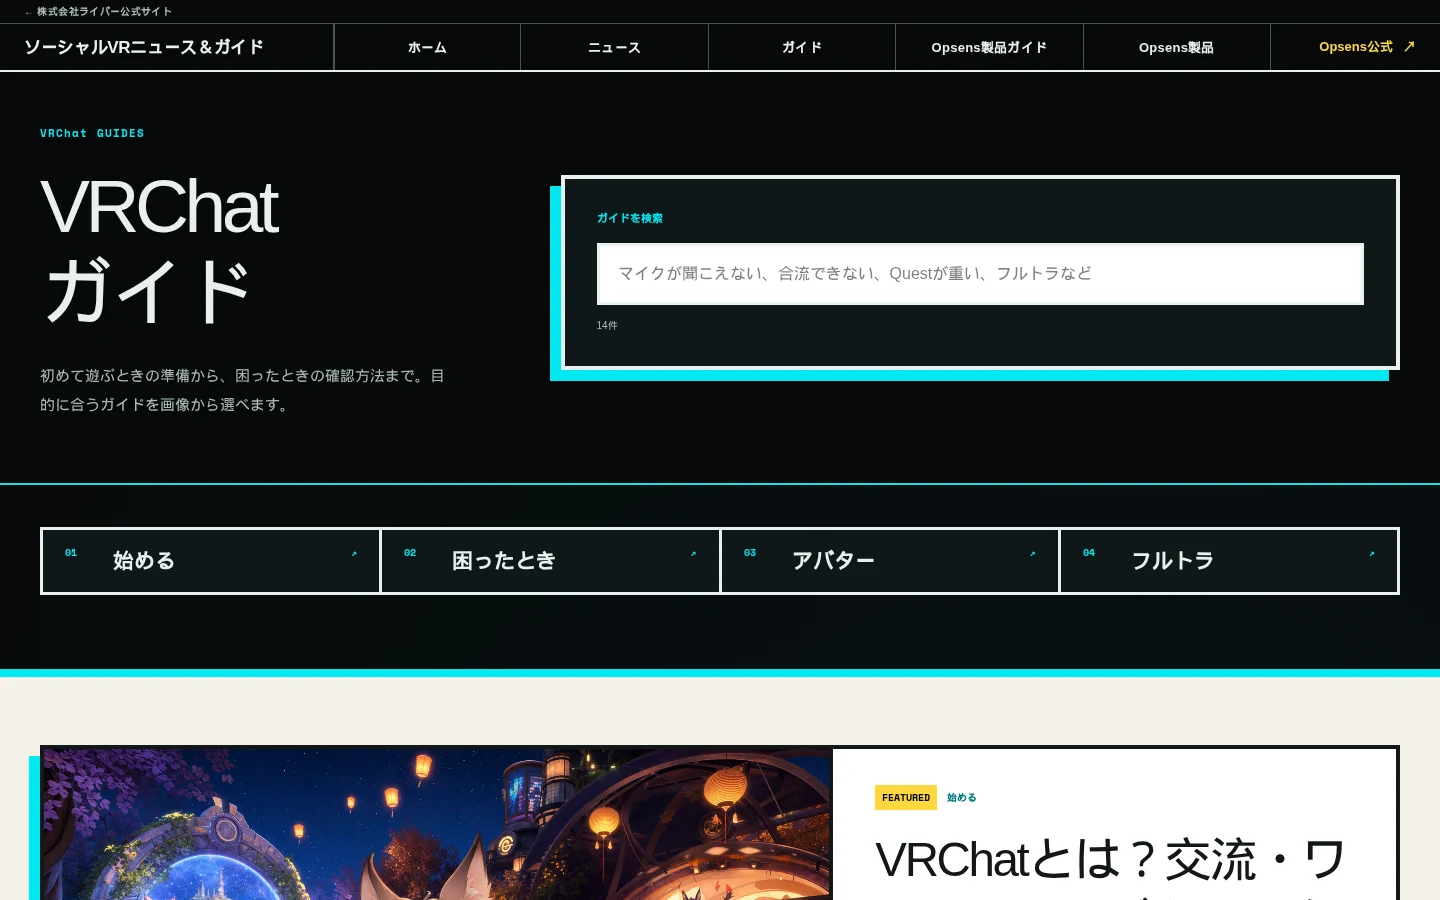Open the 02 困ったとき category card
Image resolution: width=1440 pixels, height=900 pixels.
point(550,561)
